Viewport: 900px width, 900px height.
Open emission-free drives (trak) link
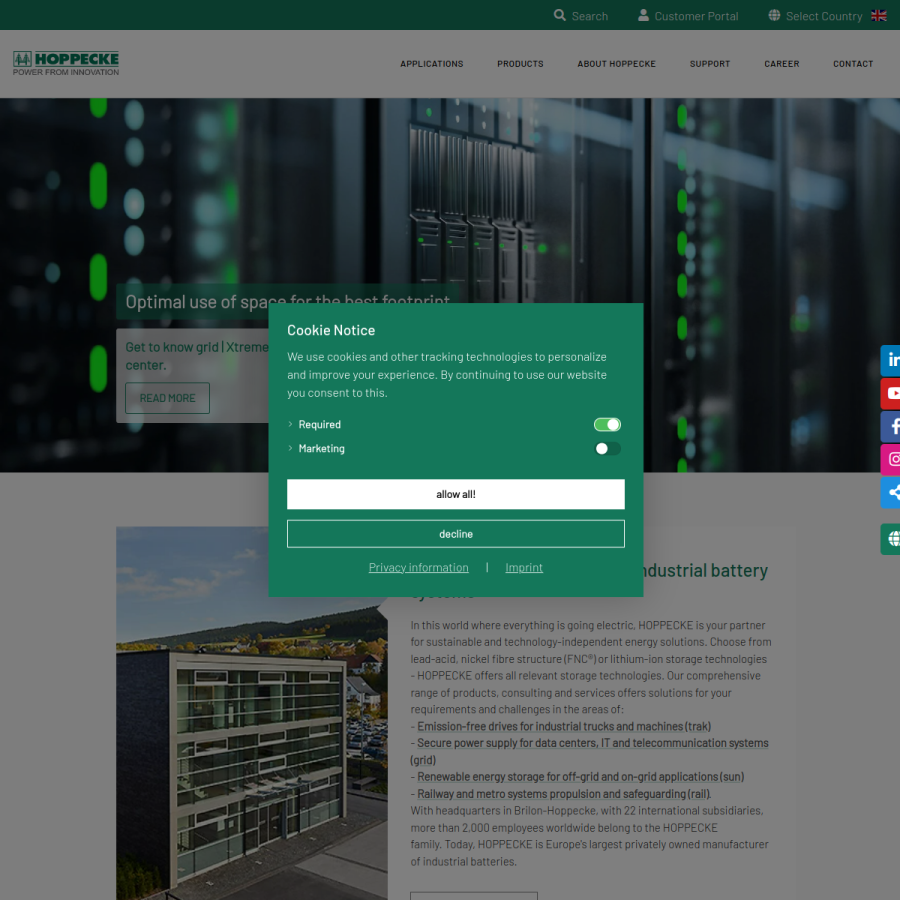[564, 726]
